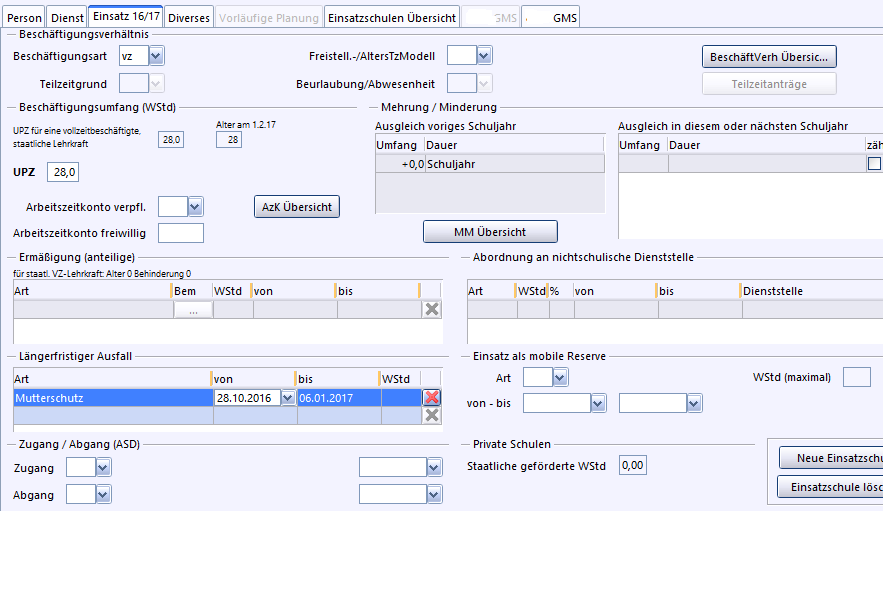Click the Neue Einsatzschule button
The image size is (883, 615).
click(x=831, y=458)
